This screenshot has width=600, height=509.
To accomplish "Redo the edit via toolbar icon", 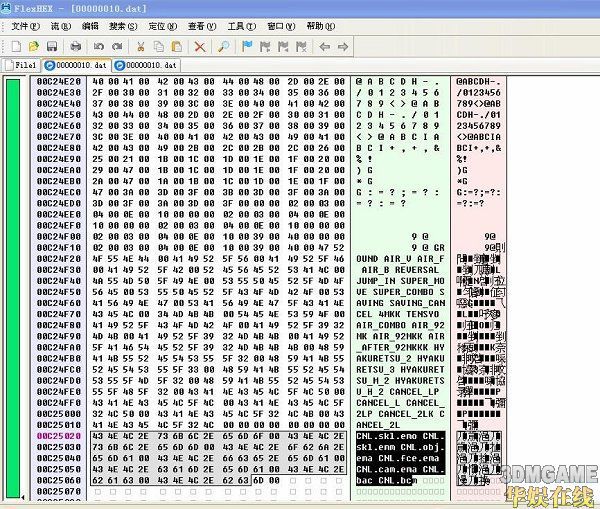I will pyautogui.click(x=117, y=47).
